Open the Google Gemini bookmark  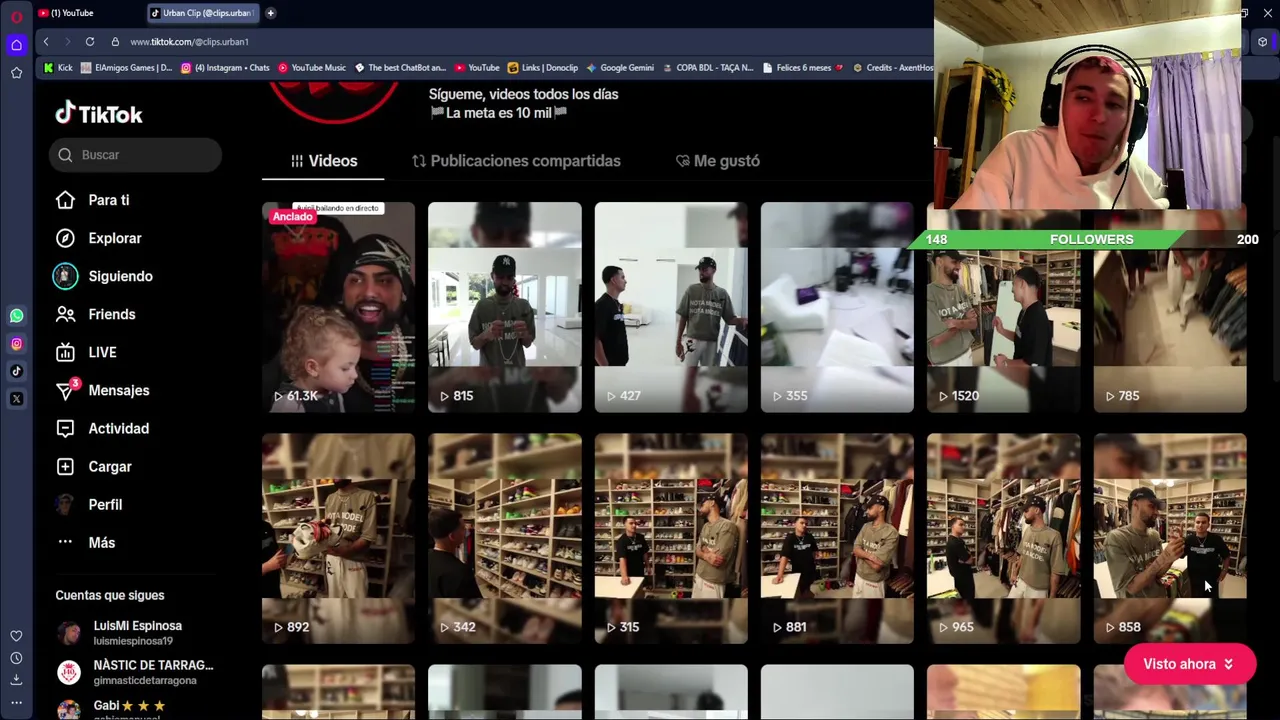click(x=620, y=68)
